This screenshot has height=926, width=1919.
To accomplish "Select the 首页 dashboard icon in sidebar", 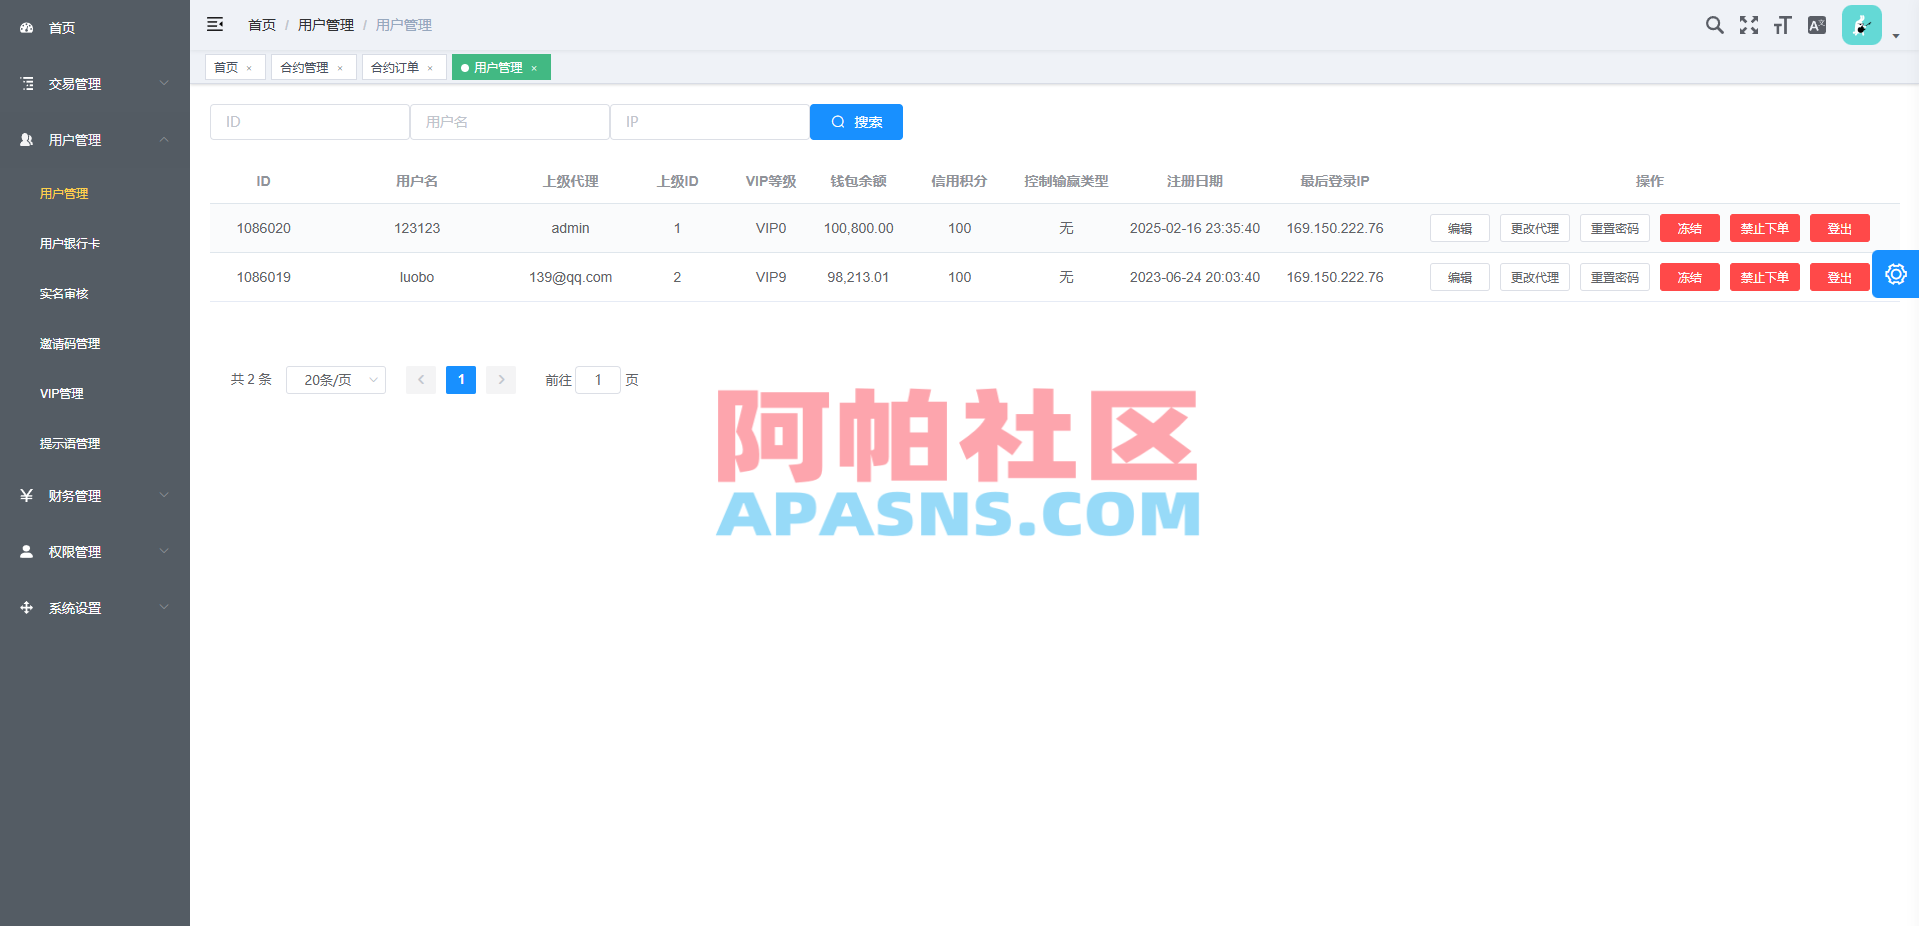I will 26,27.
